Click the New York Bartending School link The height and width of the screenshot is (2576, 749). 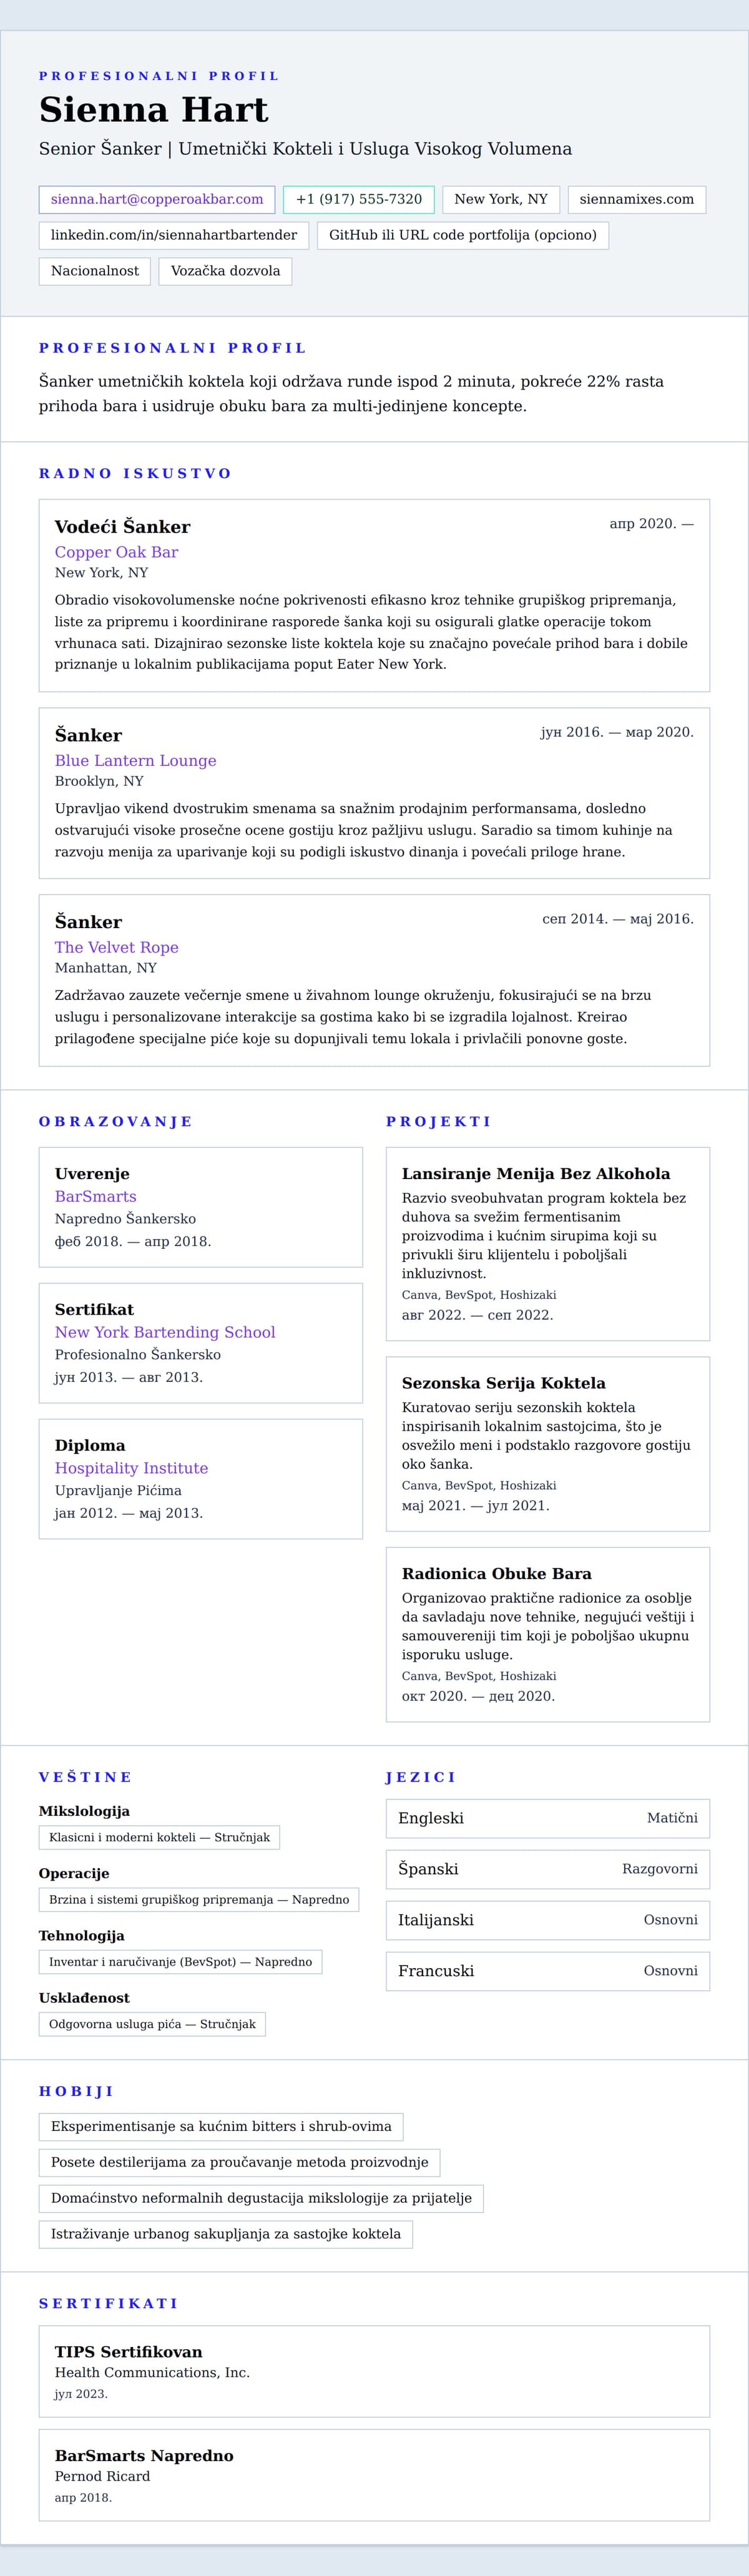pos(165,1333)
